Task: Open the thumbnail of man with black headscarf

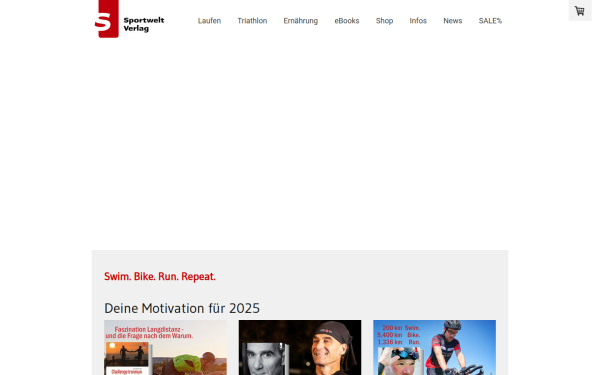Action: click(x=300, y=347)
